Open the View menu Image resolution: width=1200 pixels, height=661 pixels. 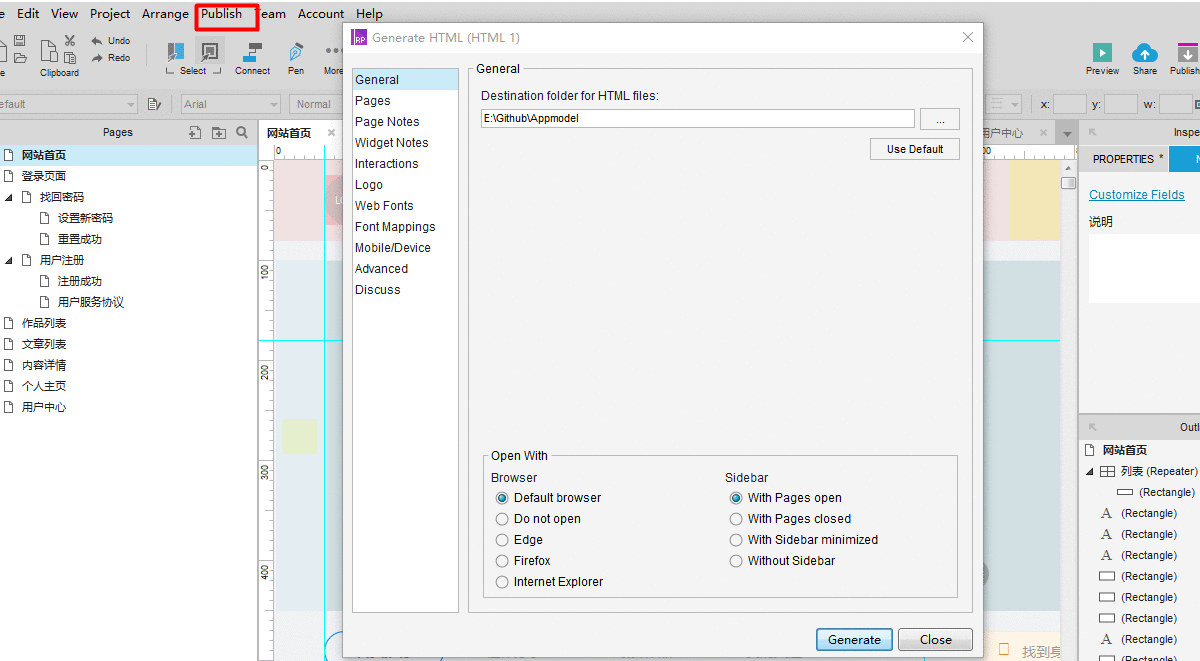point(65,14)
